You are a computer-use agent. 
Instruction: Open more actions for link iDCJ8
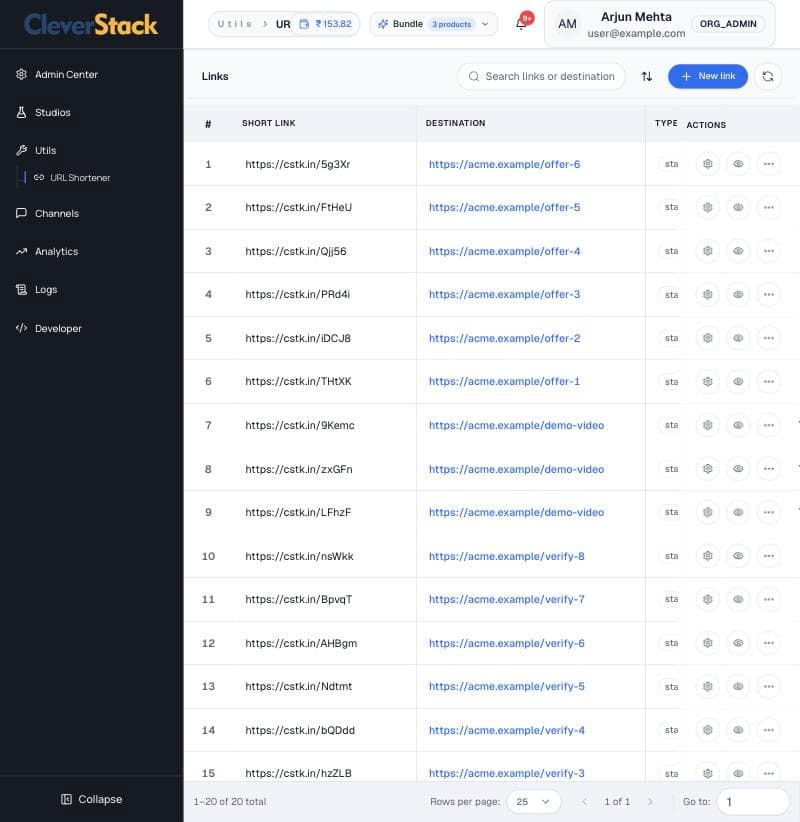pyautogui.click(x=769, y=338)
